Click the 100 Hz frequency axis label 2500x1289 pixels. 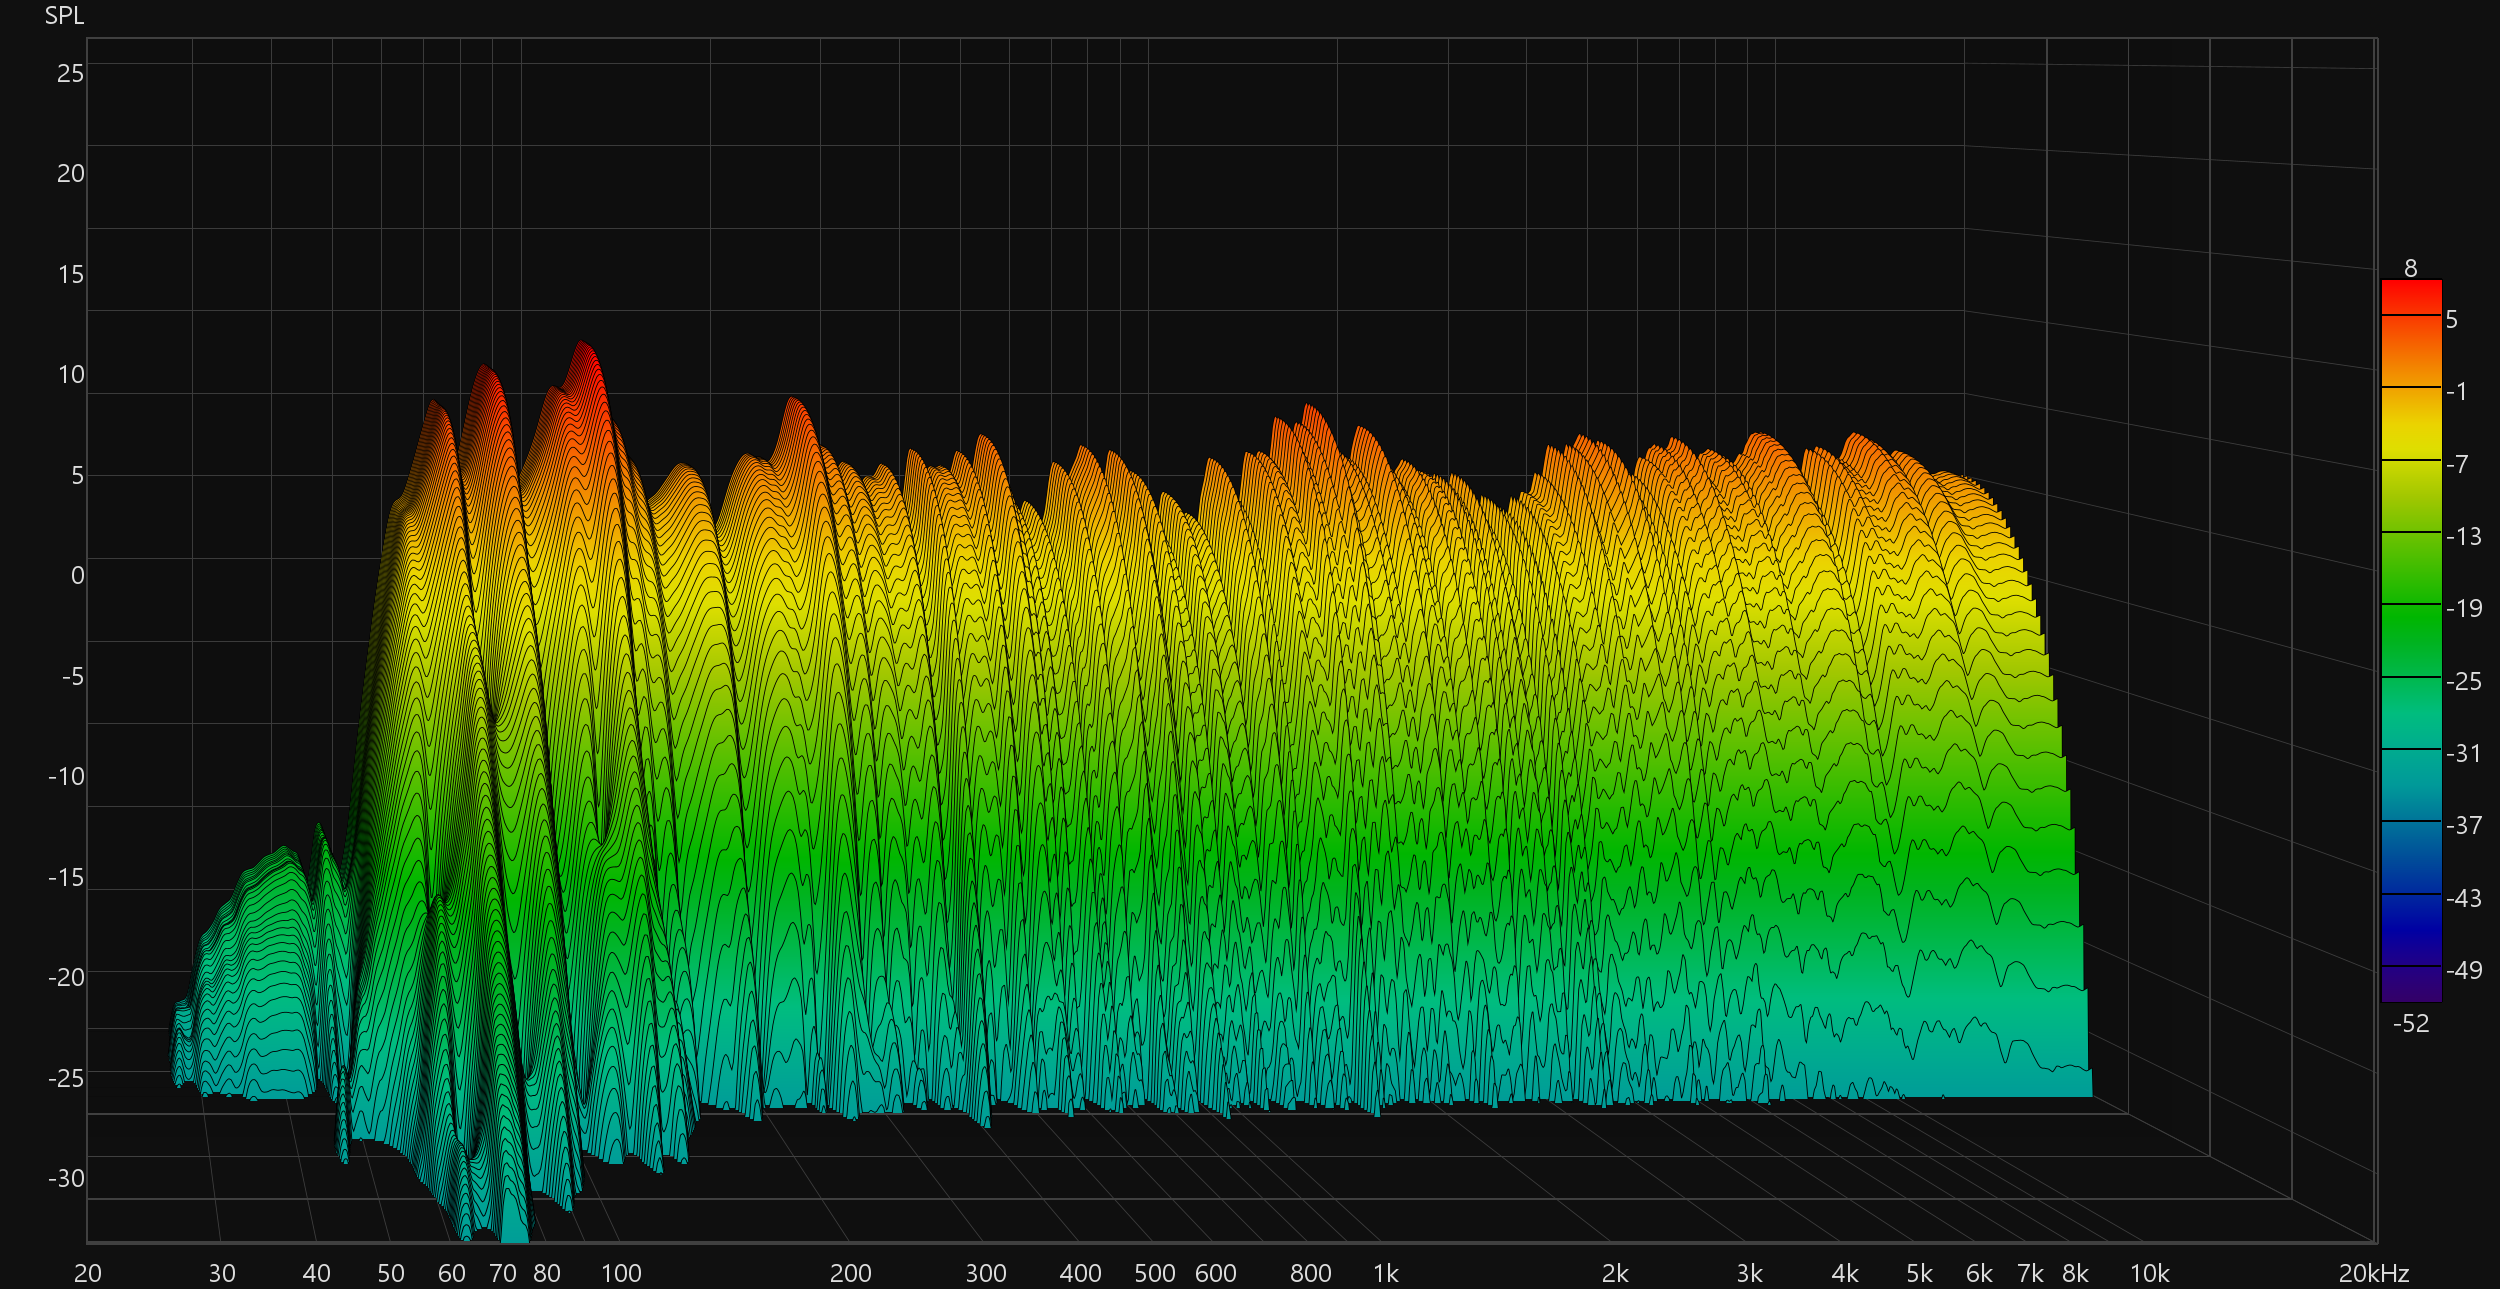pos(620,1273)
